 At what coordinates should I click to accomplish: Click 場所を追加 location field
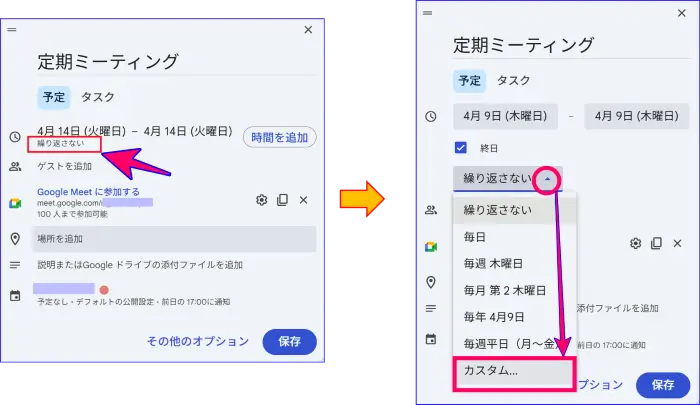[x=174, y=239]
